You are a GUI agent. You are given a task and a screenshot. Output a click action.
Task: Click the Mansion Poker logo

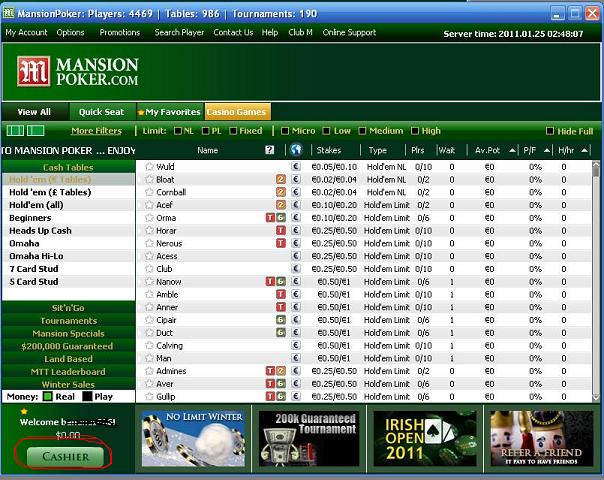77,72
